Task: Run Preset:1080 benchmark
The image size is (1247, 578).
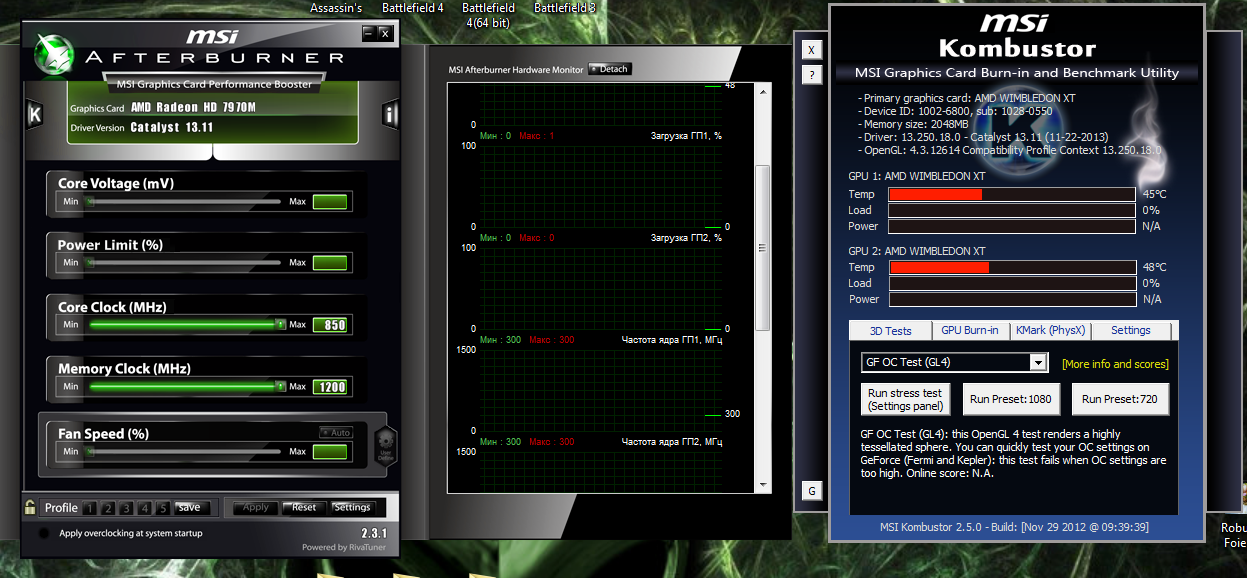Action: (1011, 399)
